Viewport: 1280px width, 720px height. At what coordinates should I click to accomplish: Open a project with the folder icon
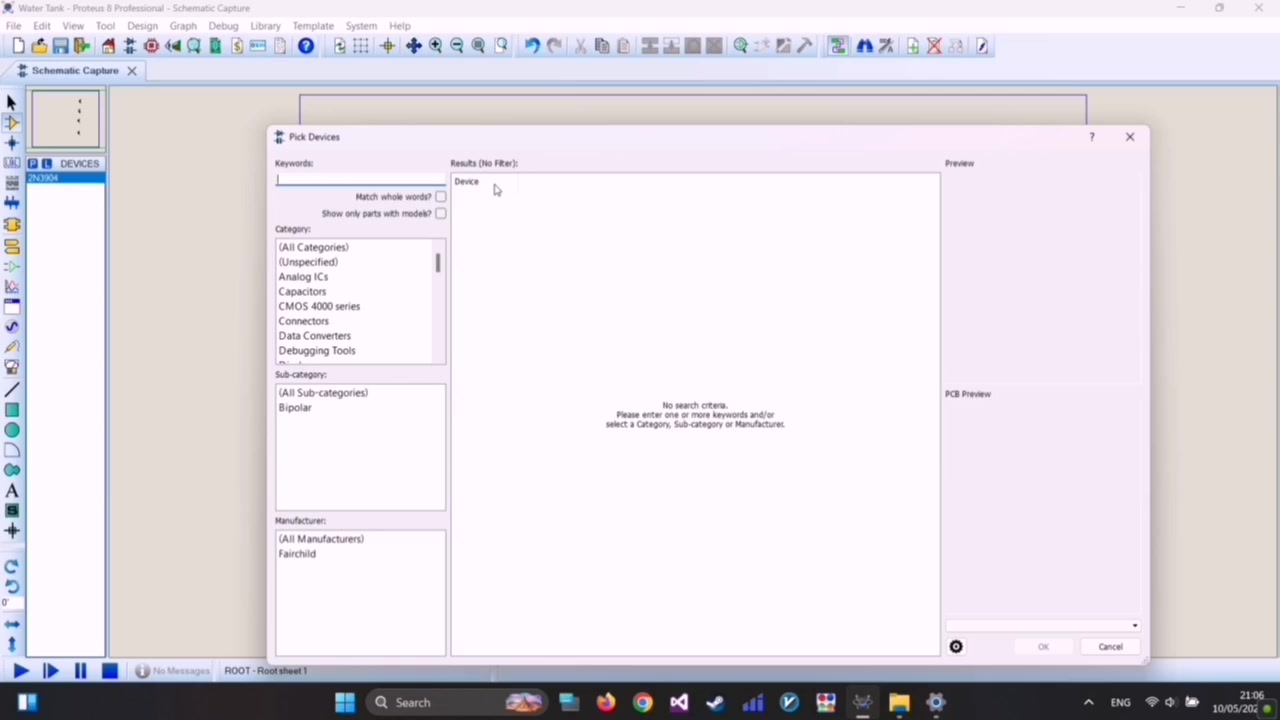pos(39,46)
